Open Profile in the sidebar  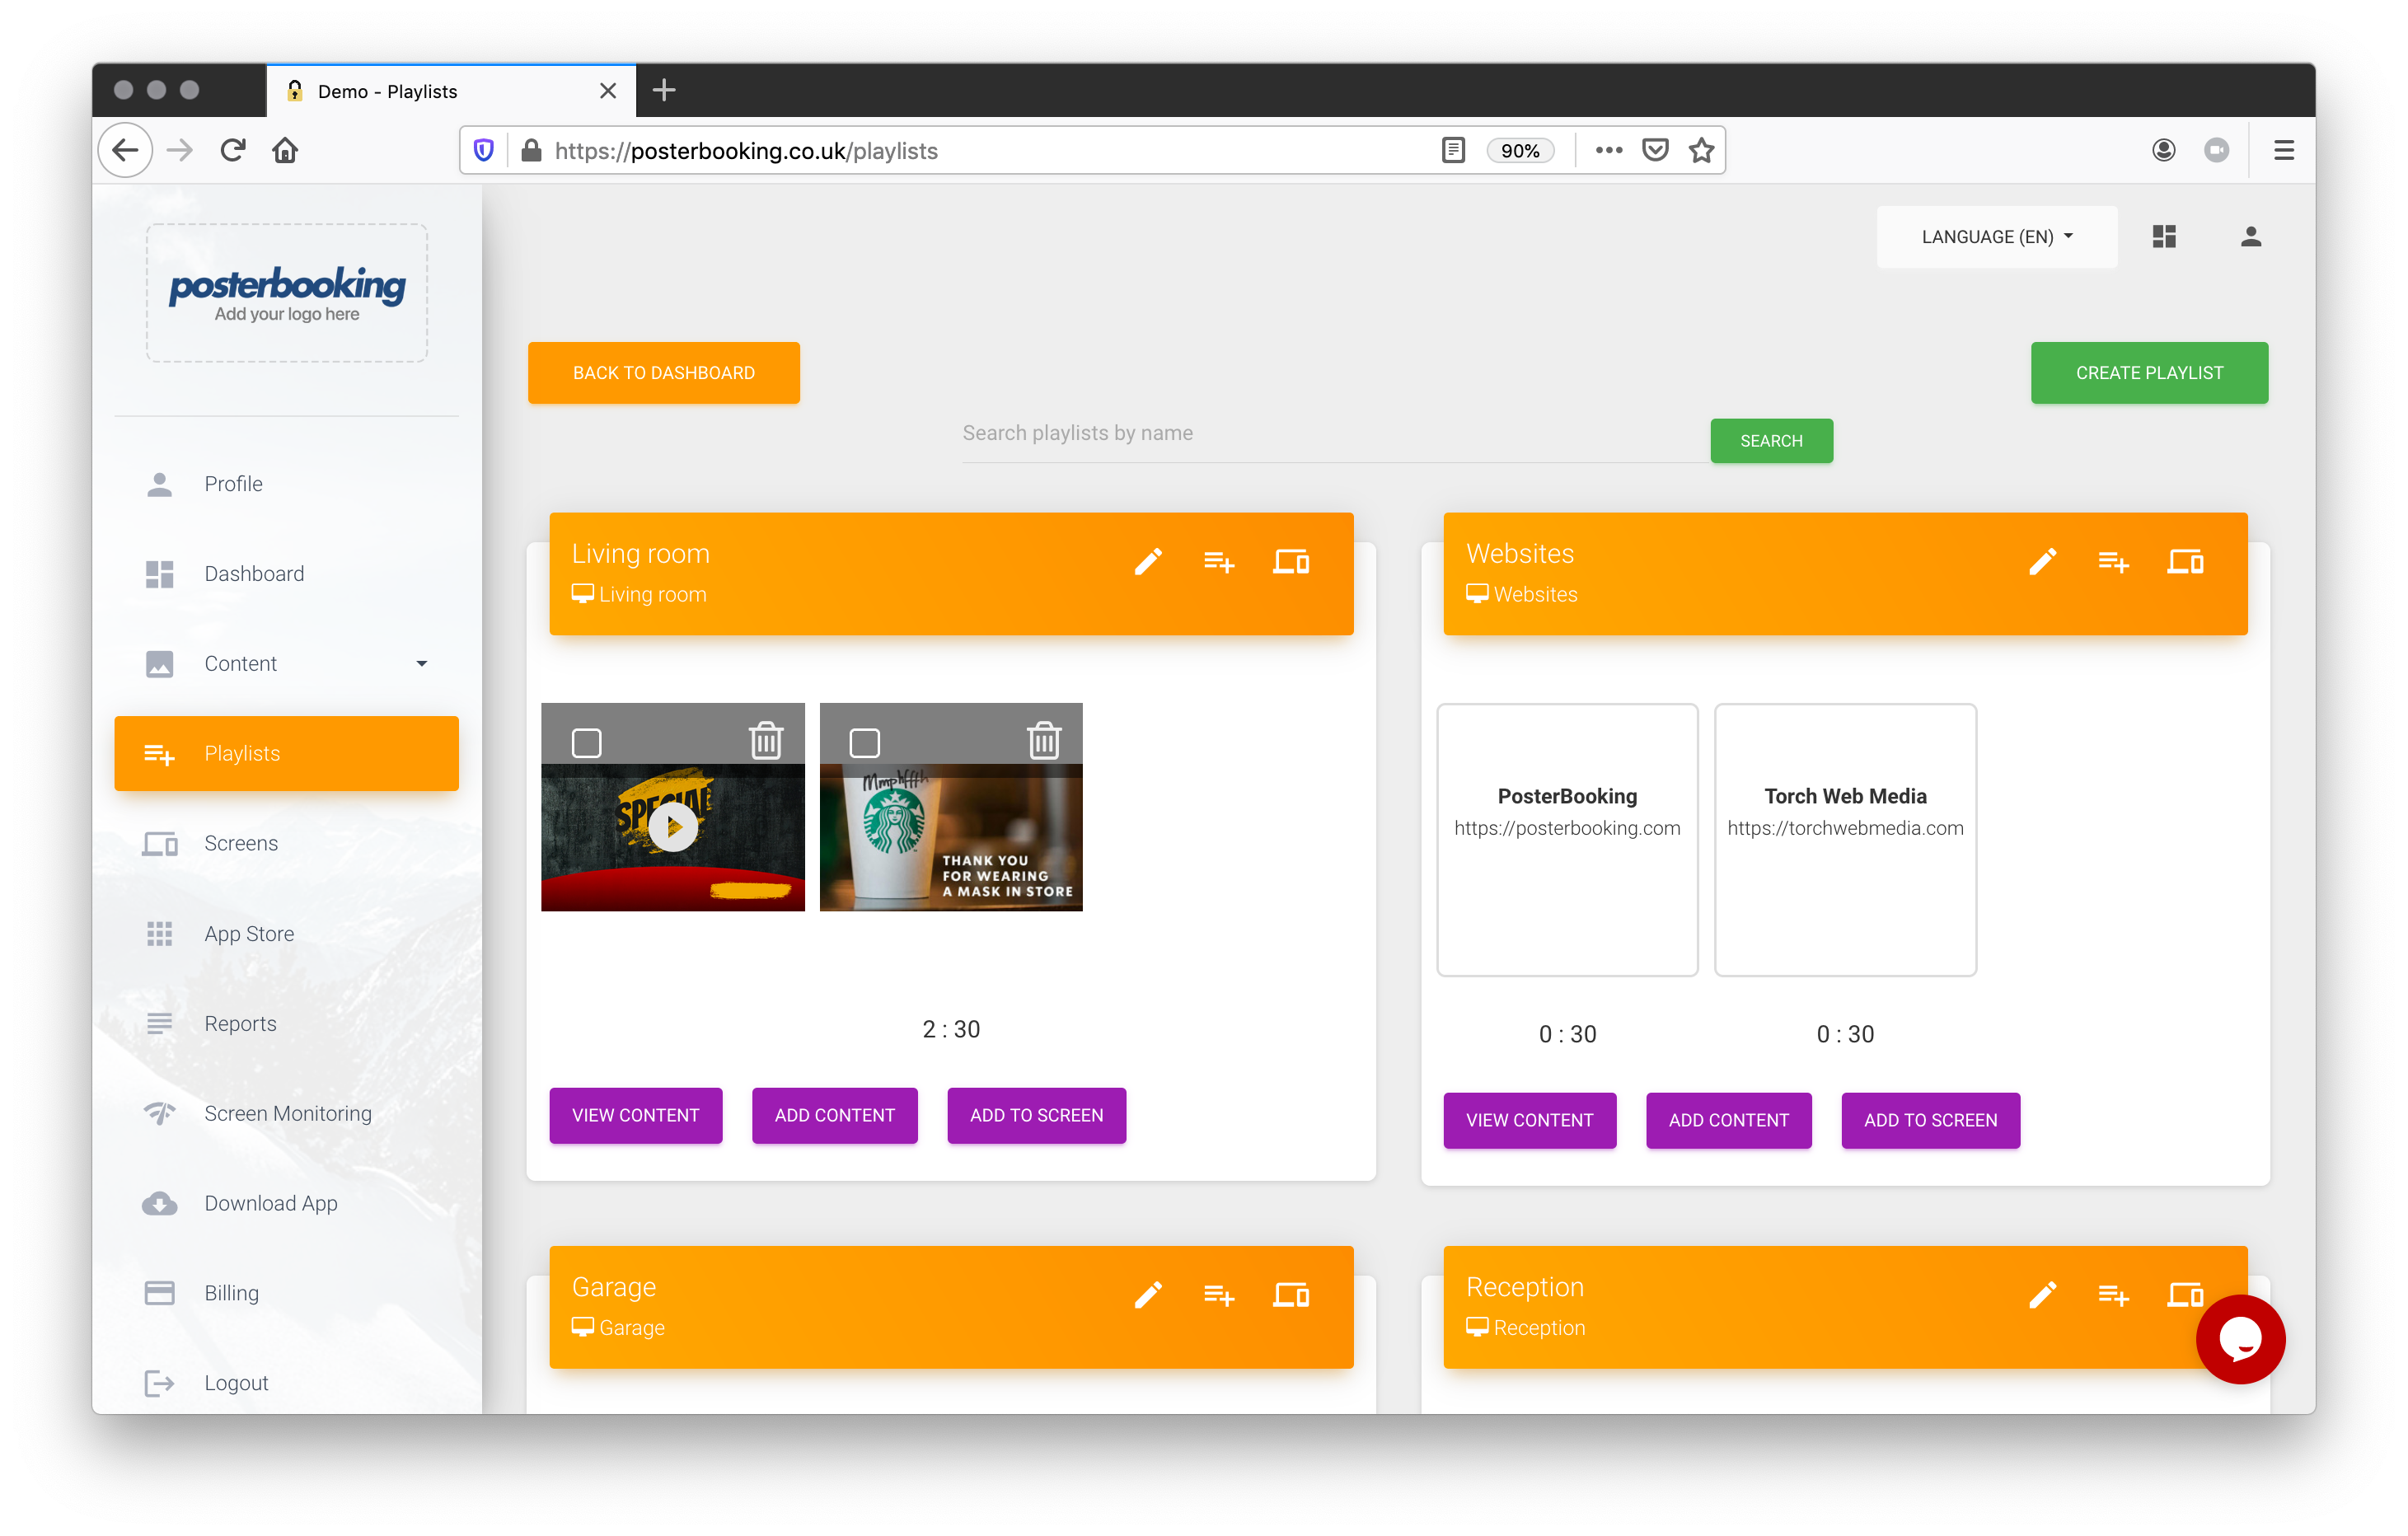[286, 483]
